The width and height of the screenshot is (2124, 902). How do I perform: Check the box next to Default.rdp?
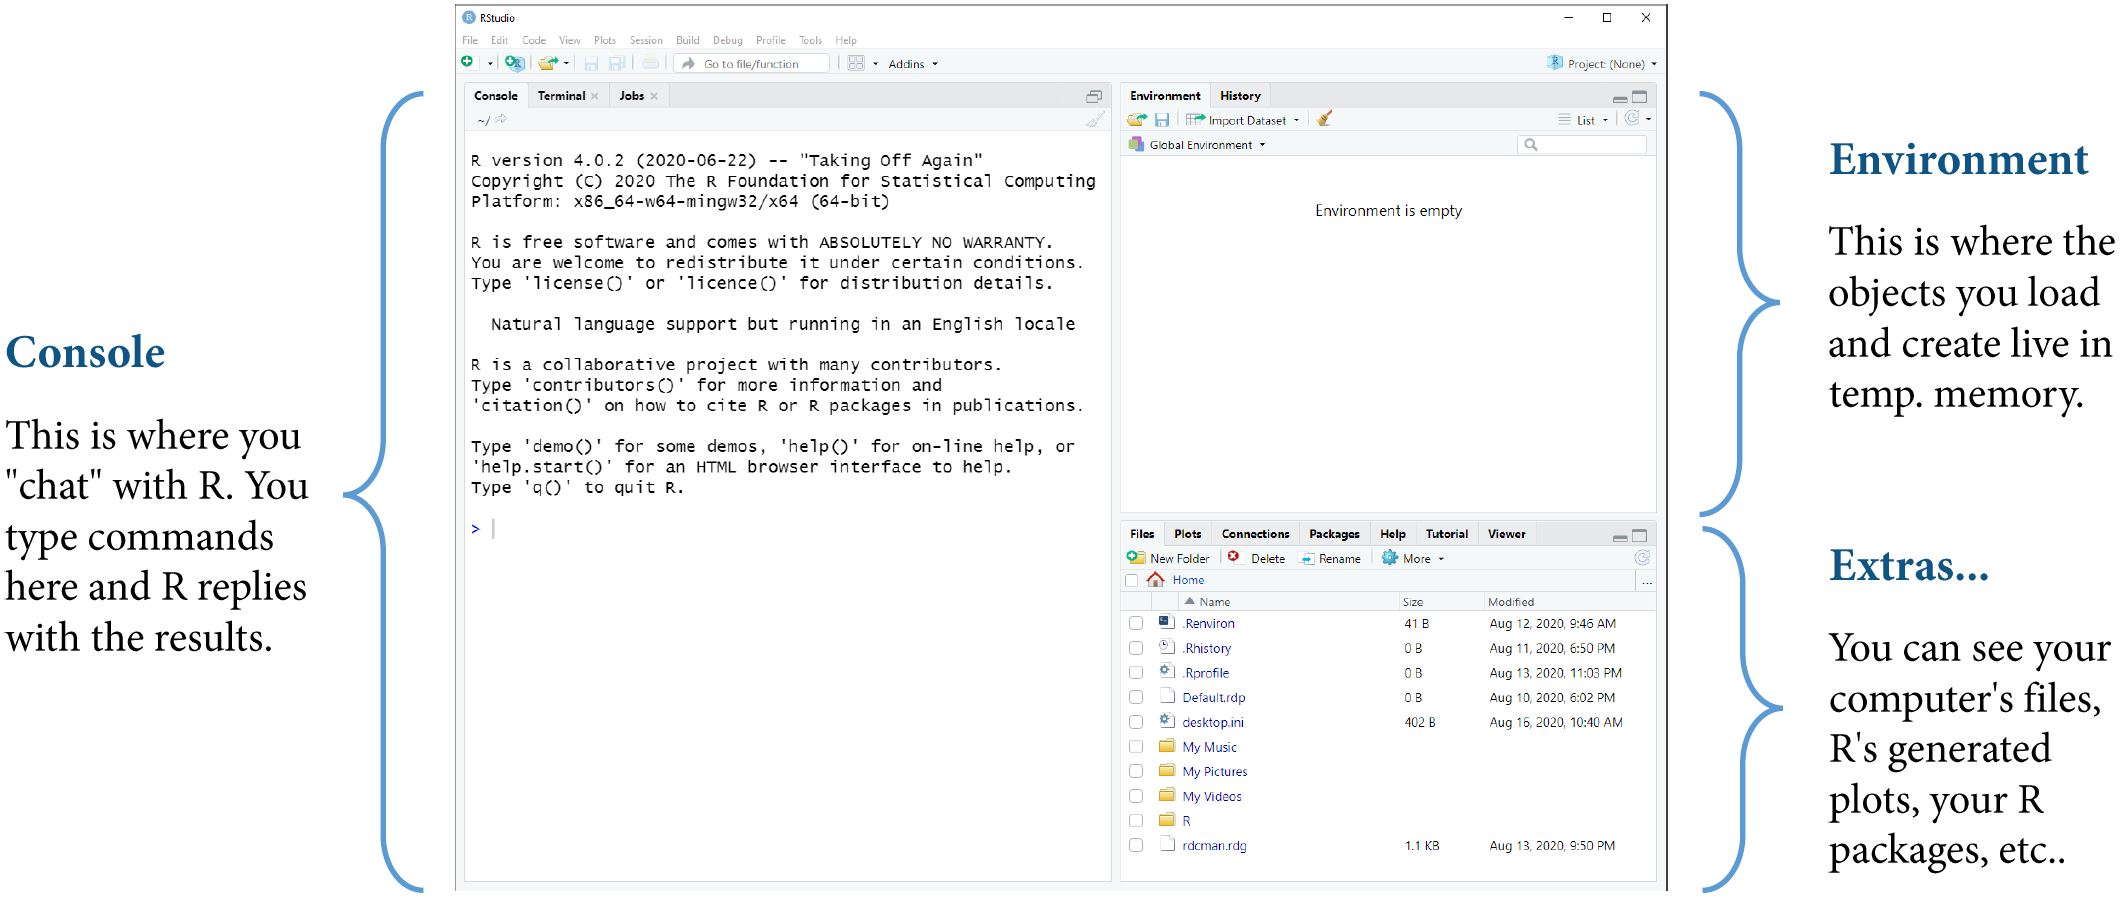click(x=1136, y=697)
